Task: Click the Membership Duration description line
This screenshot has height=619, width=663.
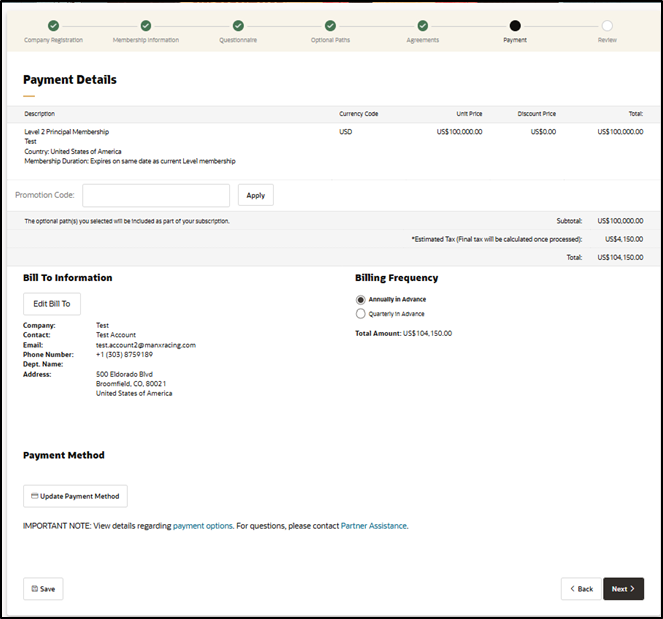Action: [130, 161]
